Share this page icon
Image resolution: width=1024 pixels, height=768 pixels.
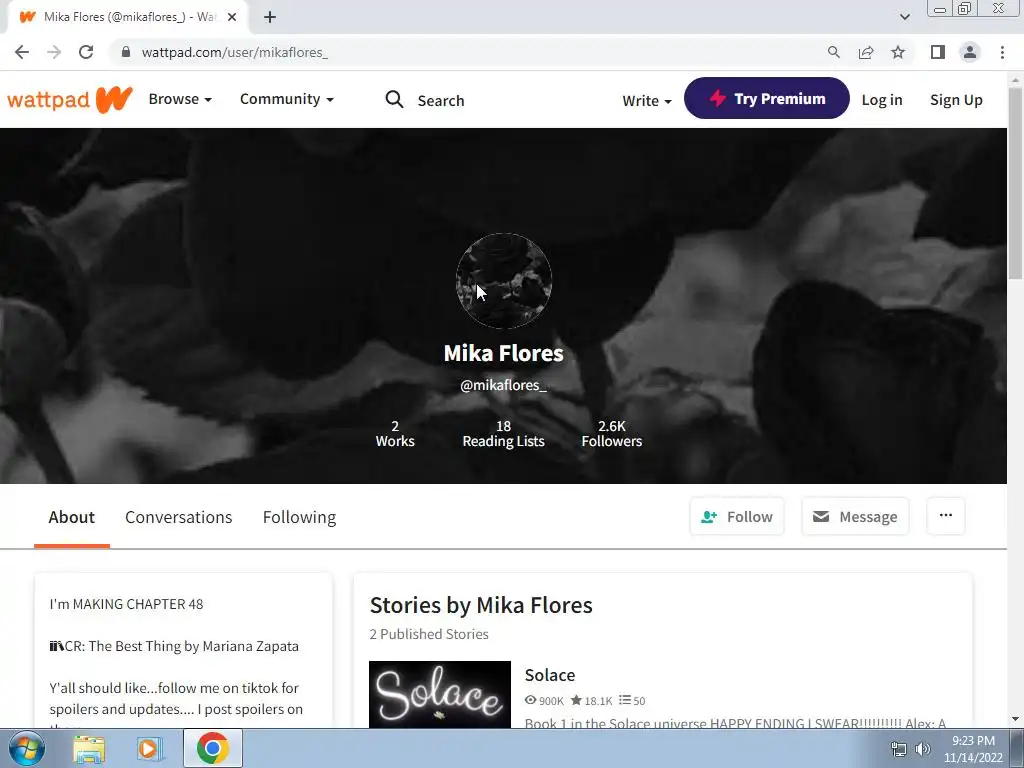click(866, 52)
